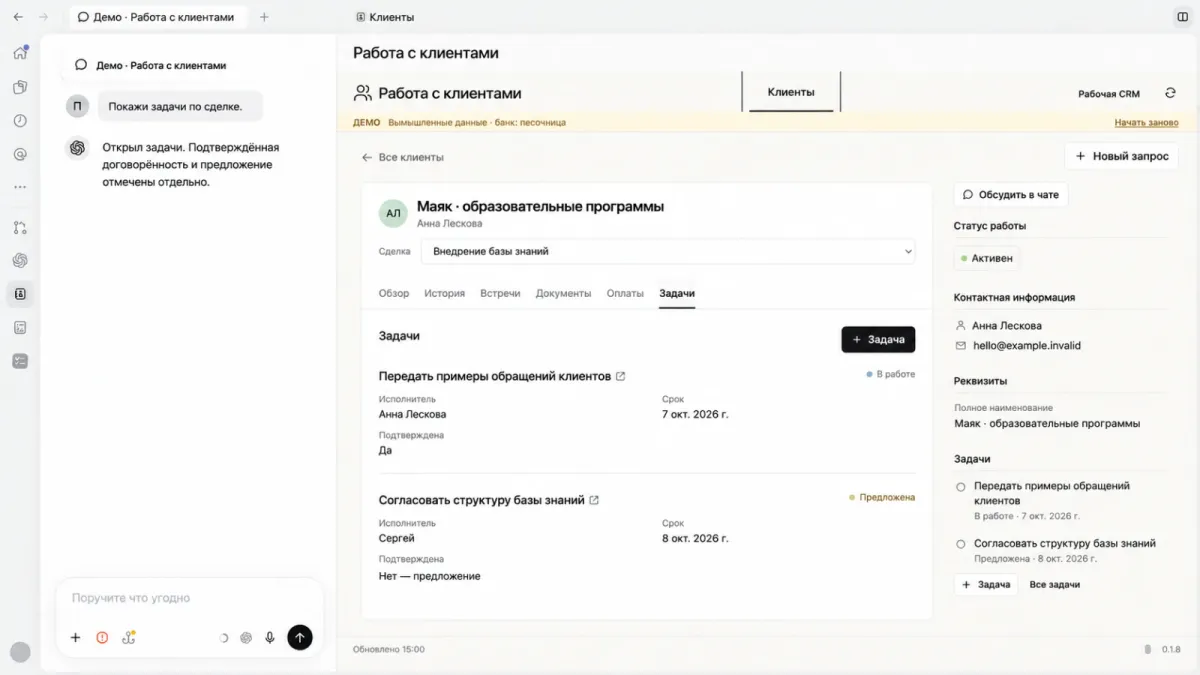Click the red exclamation alert icon in chat input
This screenshot has width=1200, height=675.
pyautogui.click(x=102, y=637)
